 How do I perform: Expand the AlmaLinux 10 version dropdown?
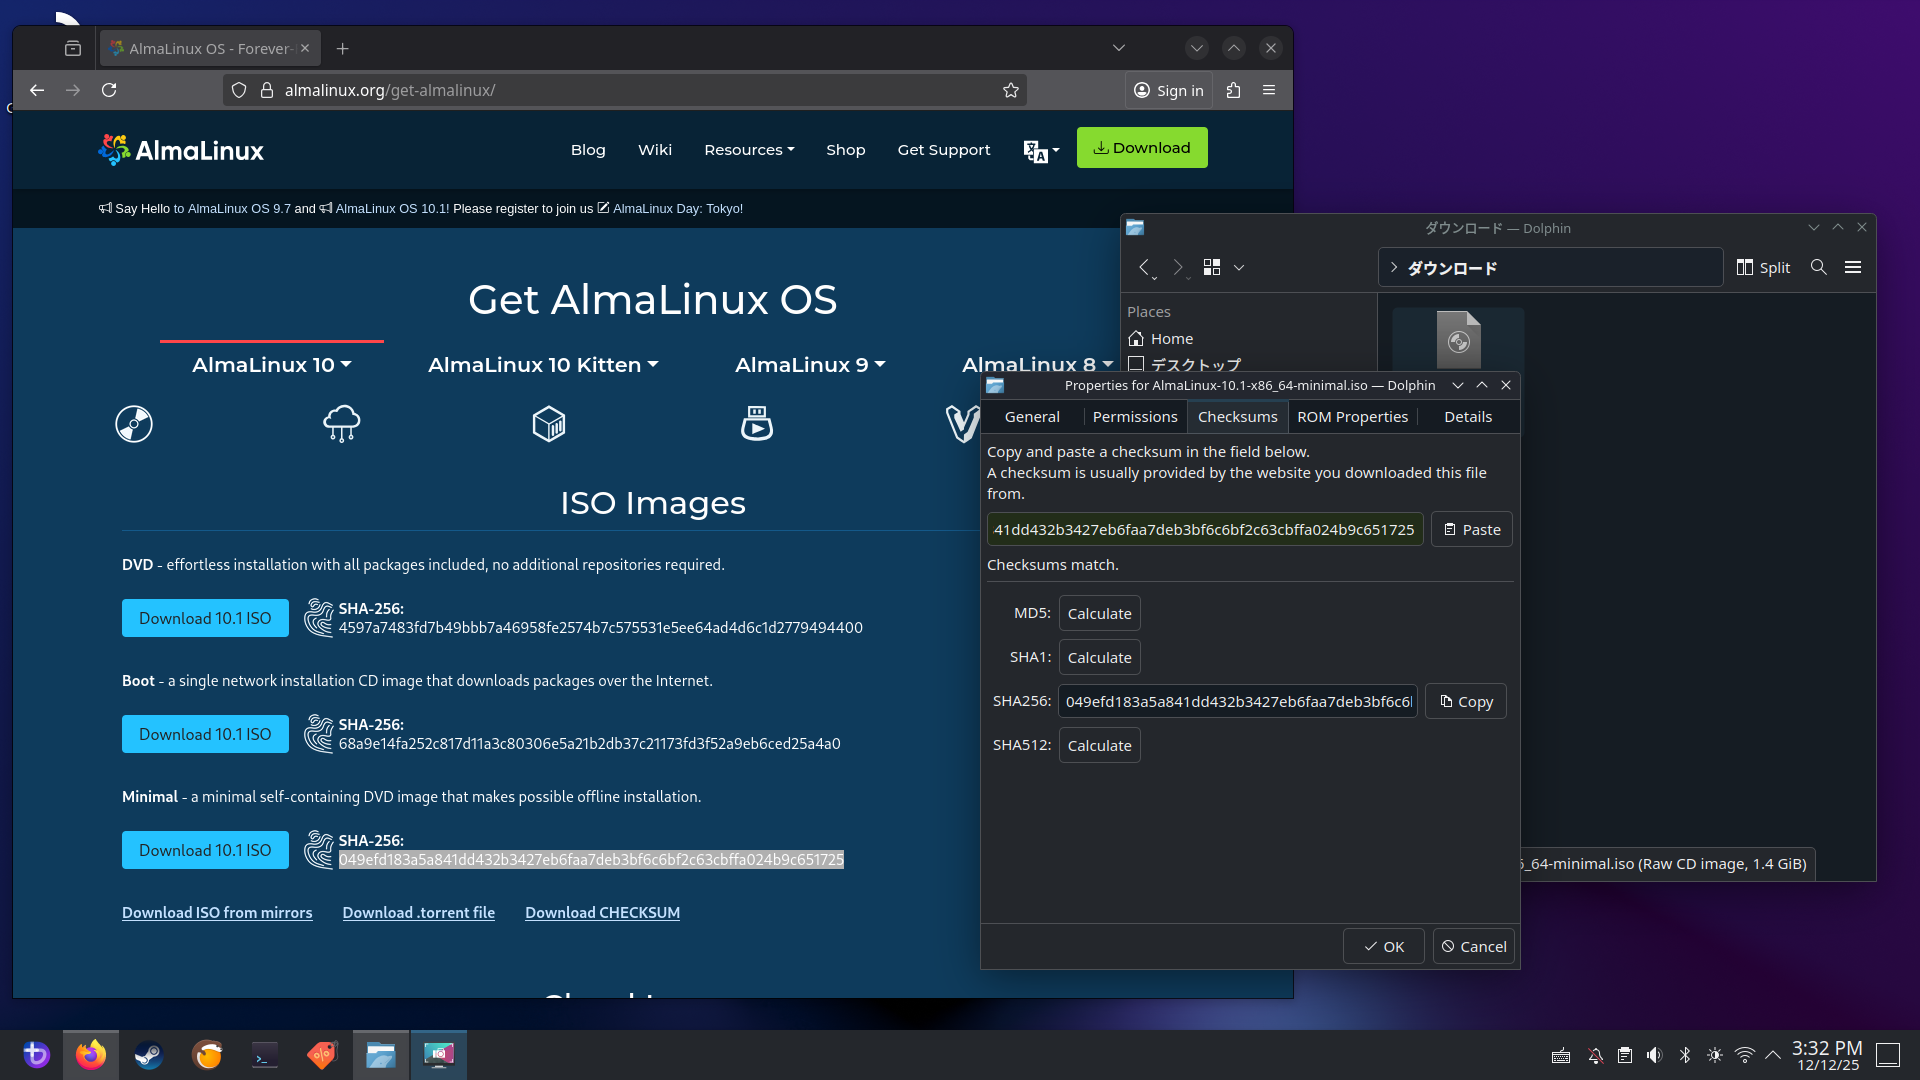(271, 365)
